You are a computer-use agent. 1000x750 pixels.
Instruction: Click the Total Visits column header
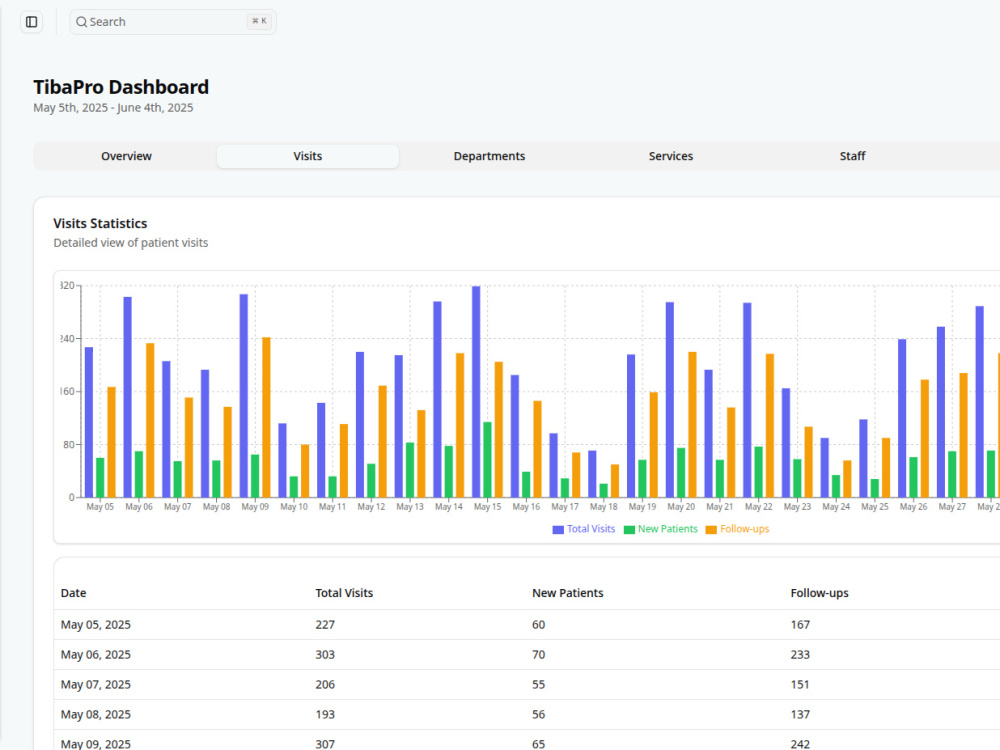pyautogui.click(x=344, y=593)
